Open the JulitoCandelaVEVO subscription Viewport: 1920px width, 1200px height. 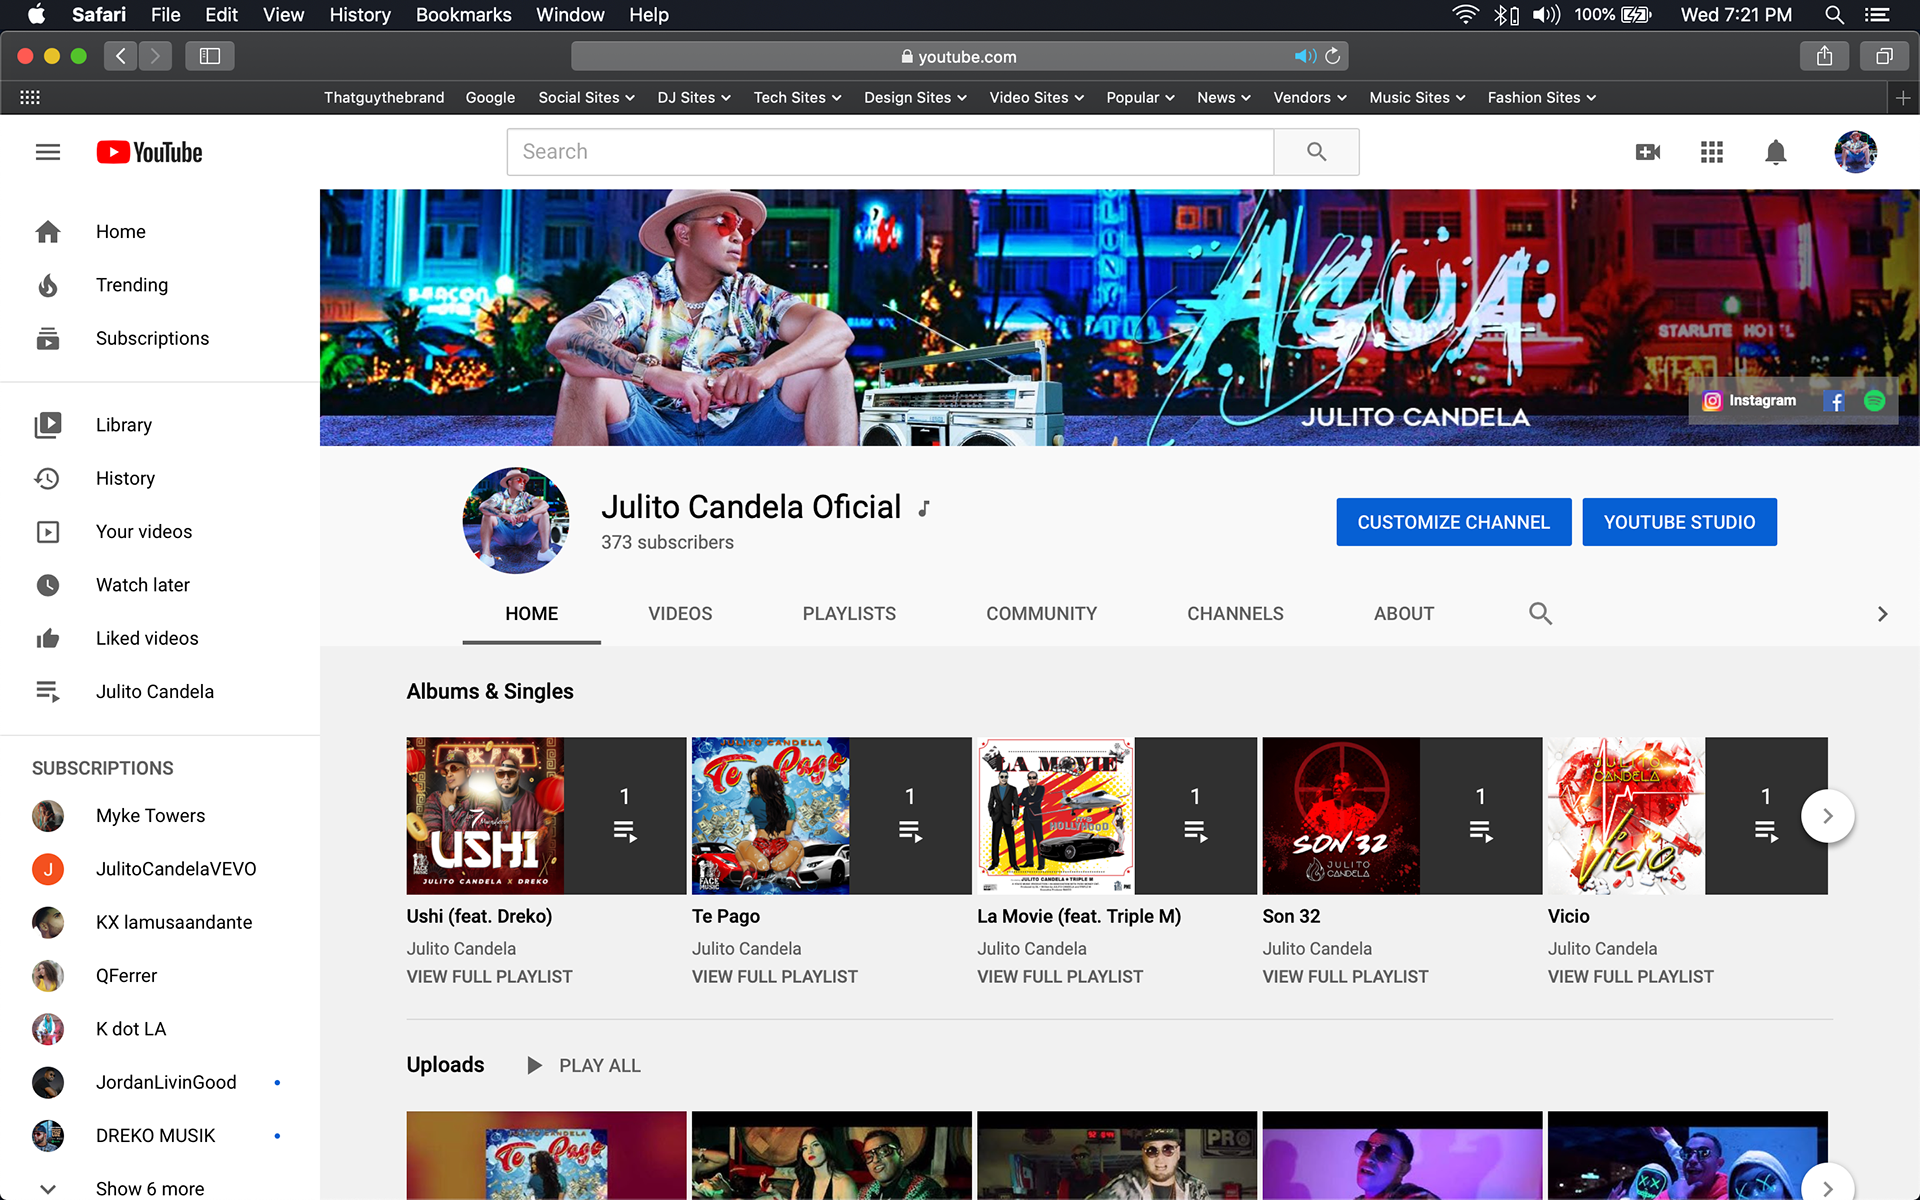(176, 869)
